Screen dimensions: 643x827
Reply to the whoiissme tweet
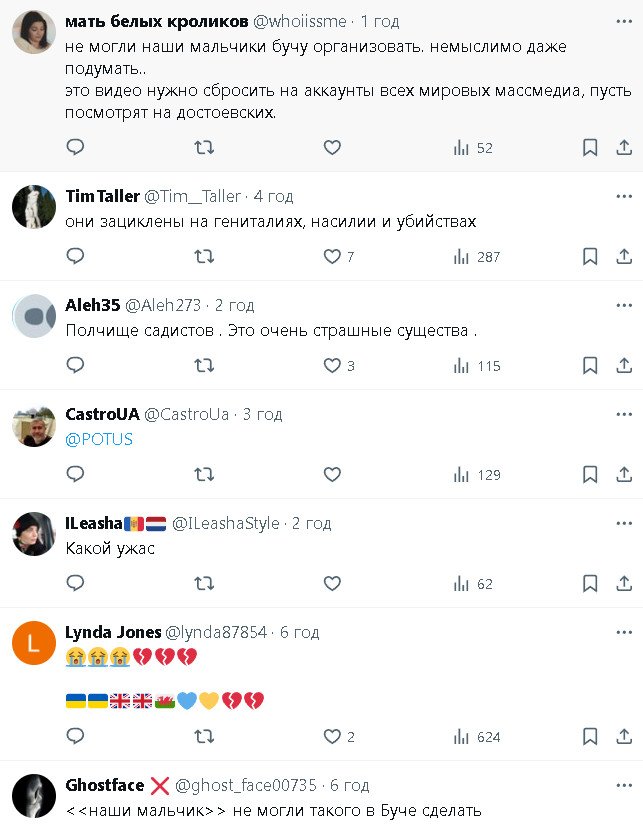tap(75, 148)
